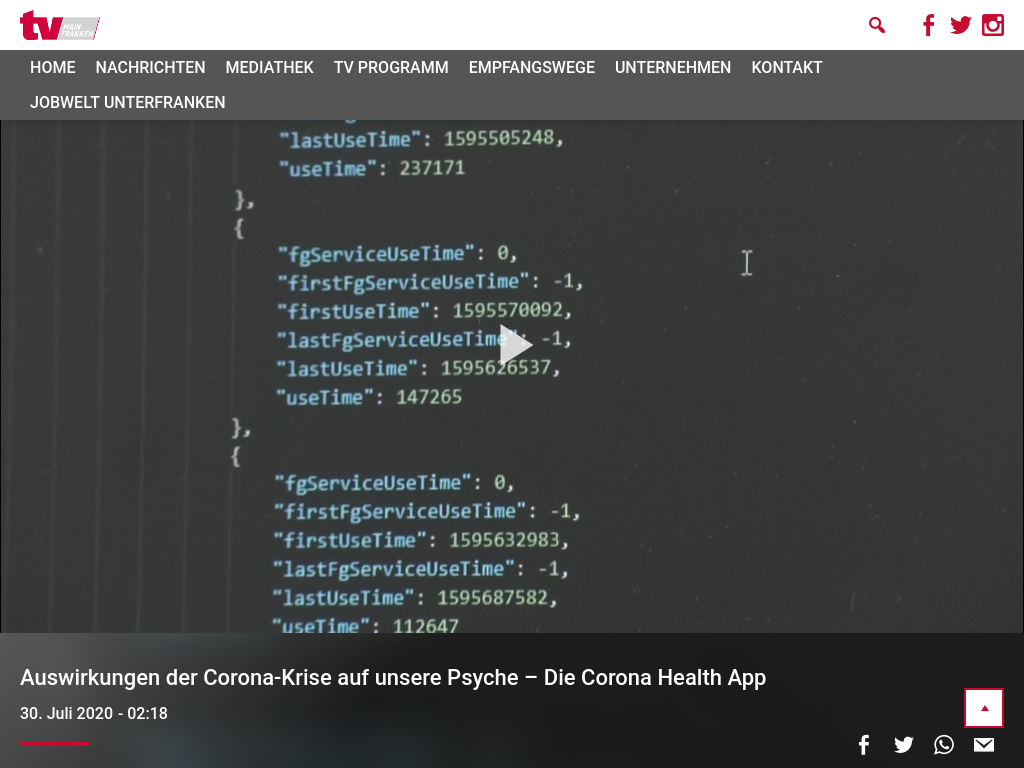Share the video on Twitter
This screenshot has width=1024, height=768.
[904, 744]
